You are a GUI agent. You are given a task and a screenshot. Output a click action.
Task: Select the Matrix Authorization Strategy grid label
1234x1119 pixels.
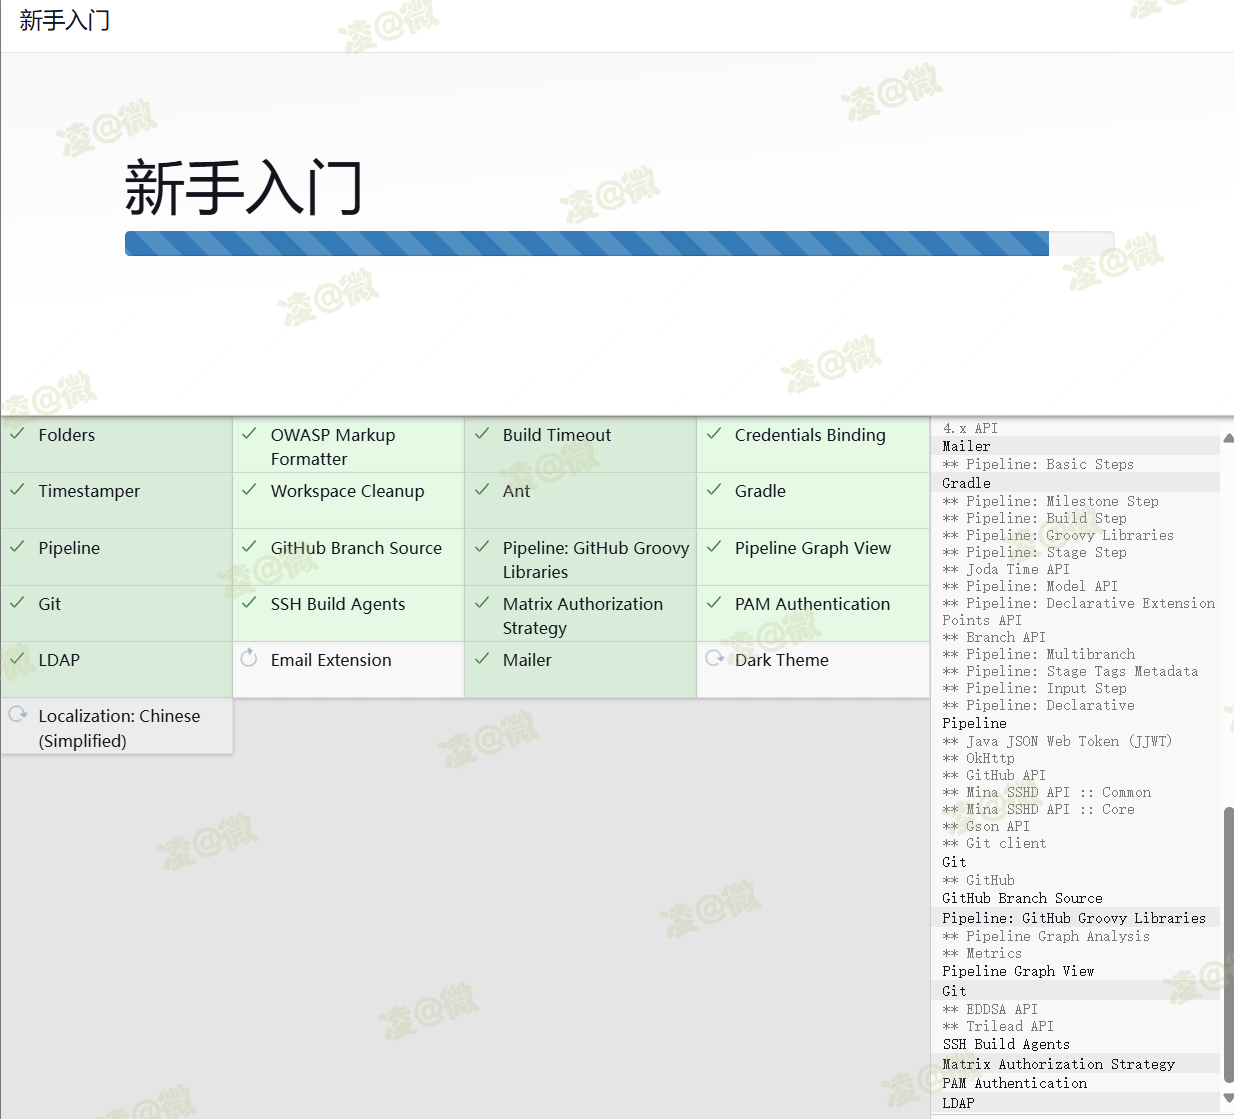[x=583, y=616]
